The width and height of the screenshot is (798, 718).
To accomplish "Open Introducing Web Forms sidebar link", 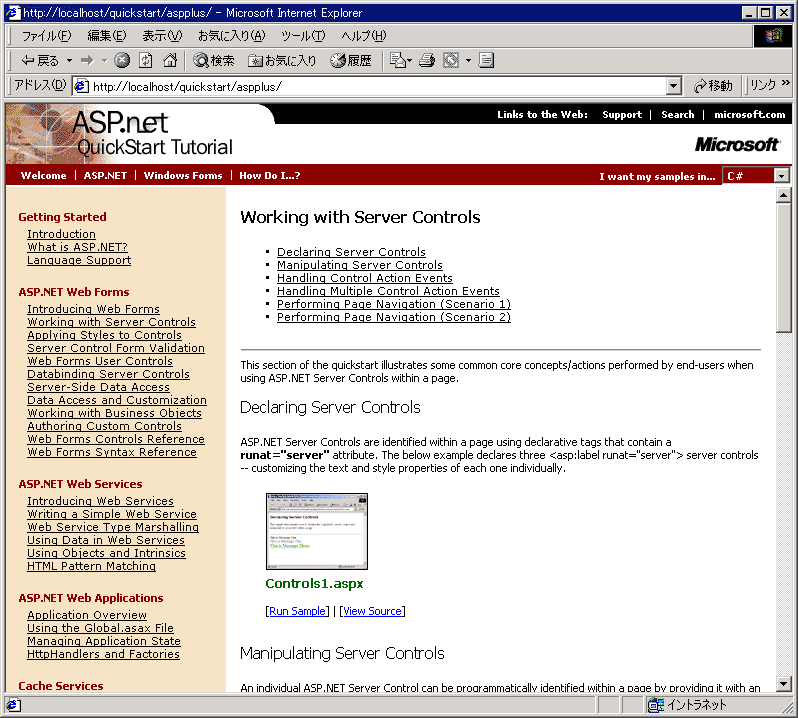I will [93, 309].
